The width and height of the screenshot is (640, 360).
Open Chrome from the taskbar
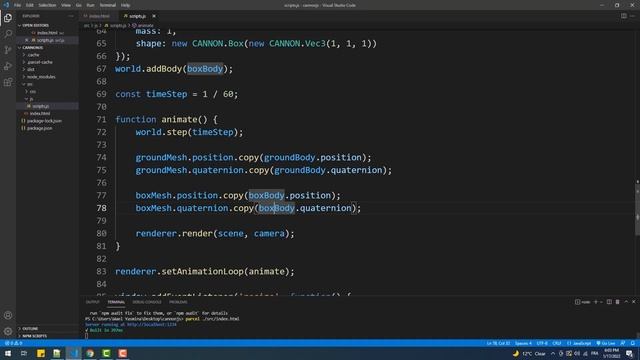90,353
